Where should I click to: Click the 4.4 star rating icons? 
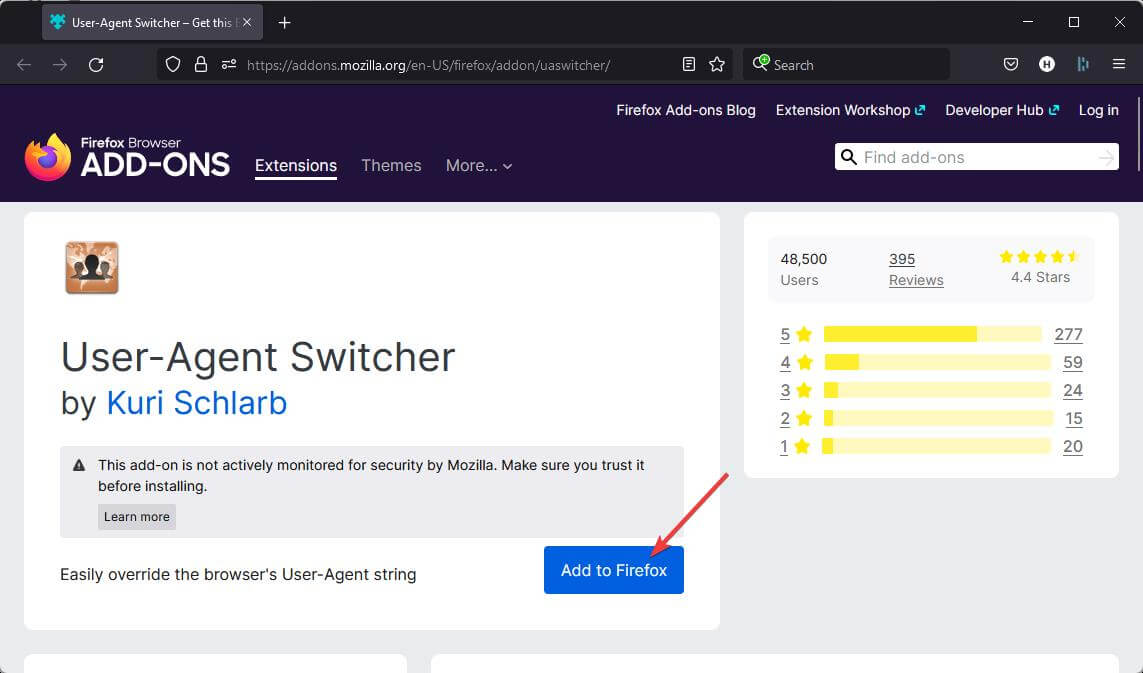click(x=1039, y=257)
